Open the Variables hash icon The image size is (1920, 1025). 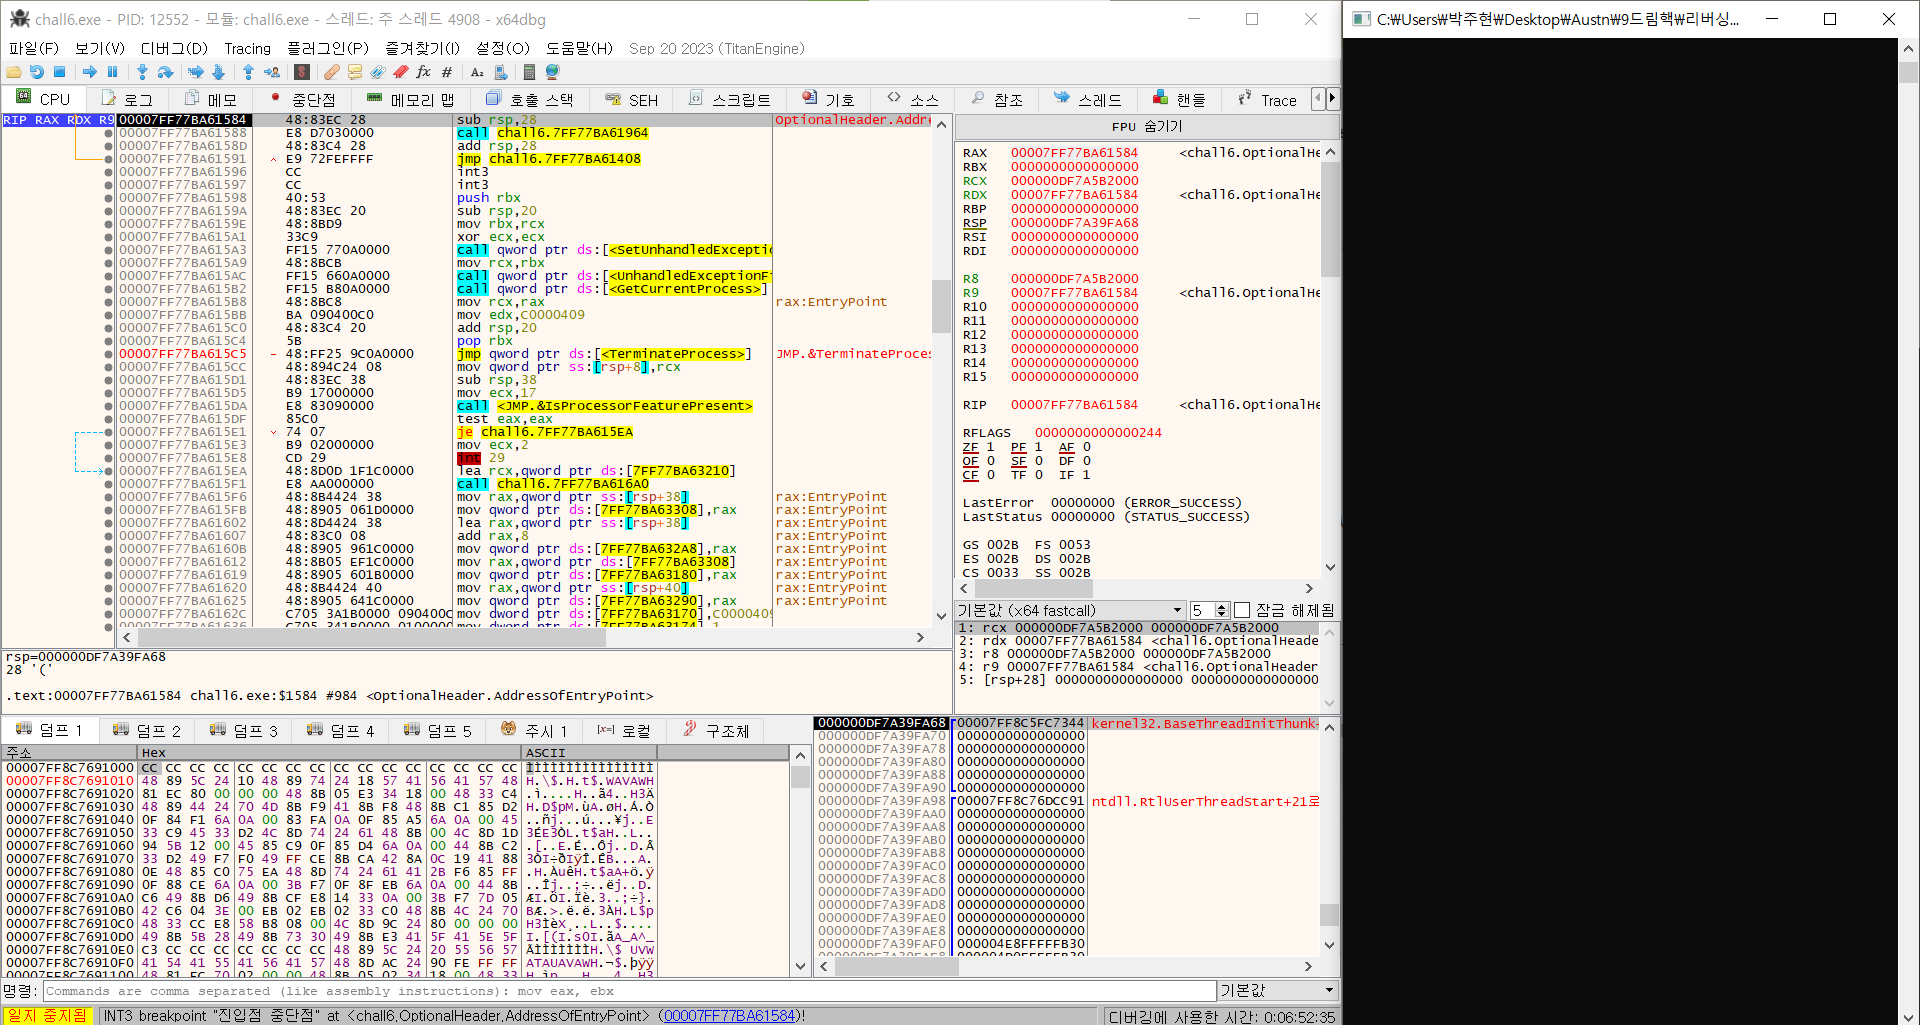[447, 72]
